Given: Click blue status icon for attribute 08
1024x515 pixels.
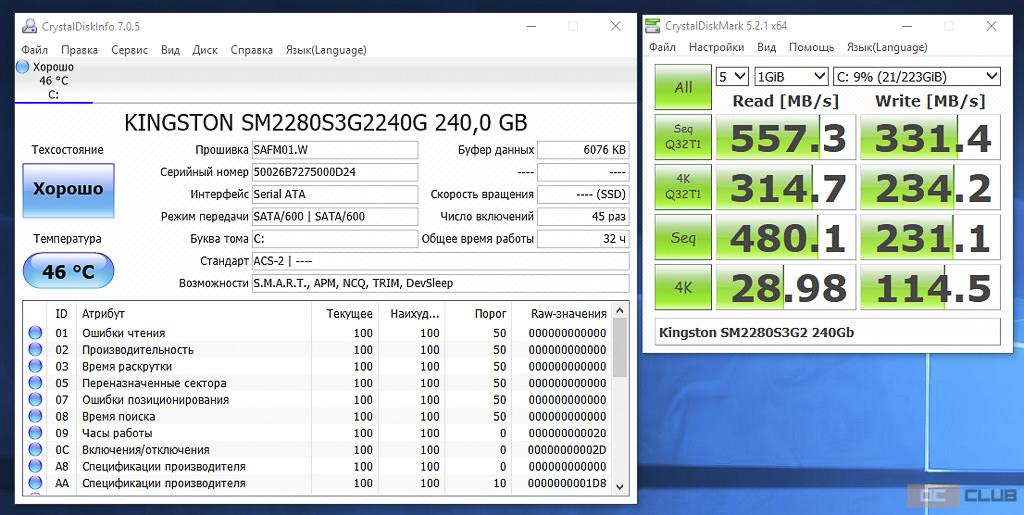Looking at the screenshot, I should (35, 416).
